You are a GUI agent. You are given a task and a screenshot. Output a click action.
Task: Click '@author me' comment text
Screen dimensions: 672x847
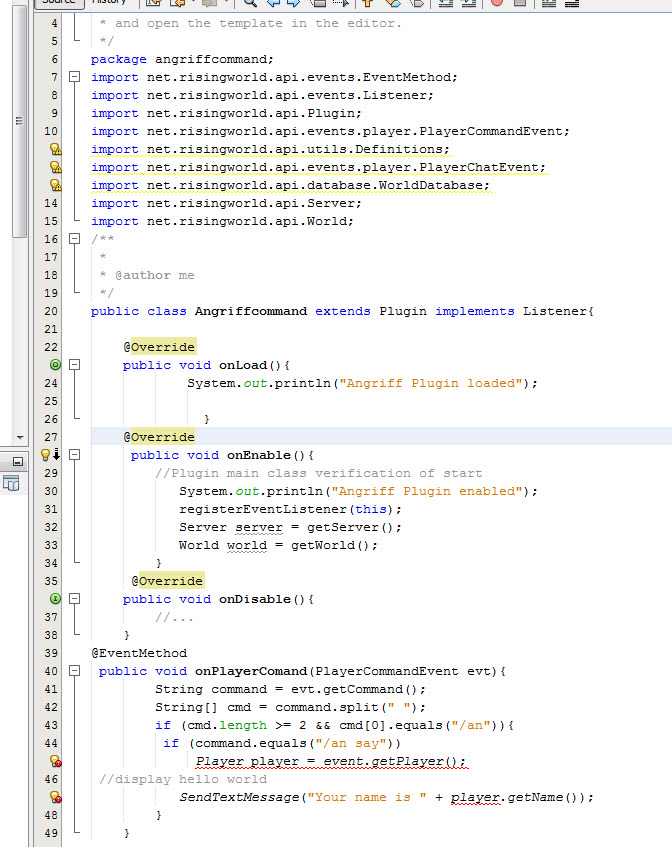click(x=154, y=275)
